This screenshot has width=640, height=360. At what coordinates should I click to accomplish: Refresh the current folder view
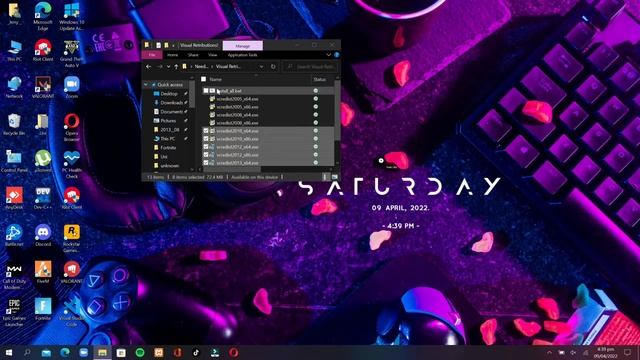coord(273,67)
